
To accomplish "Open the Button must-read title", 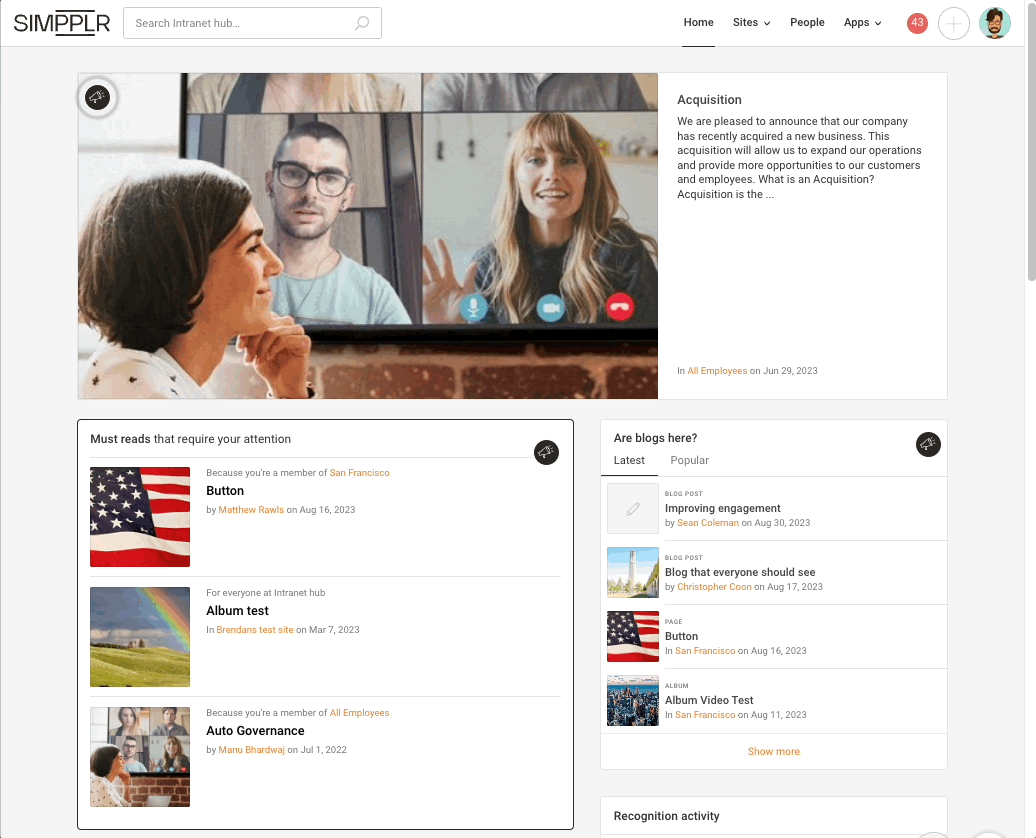I will pos(225,490).
